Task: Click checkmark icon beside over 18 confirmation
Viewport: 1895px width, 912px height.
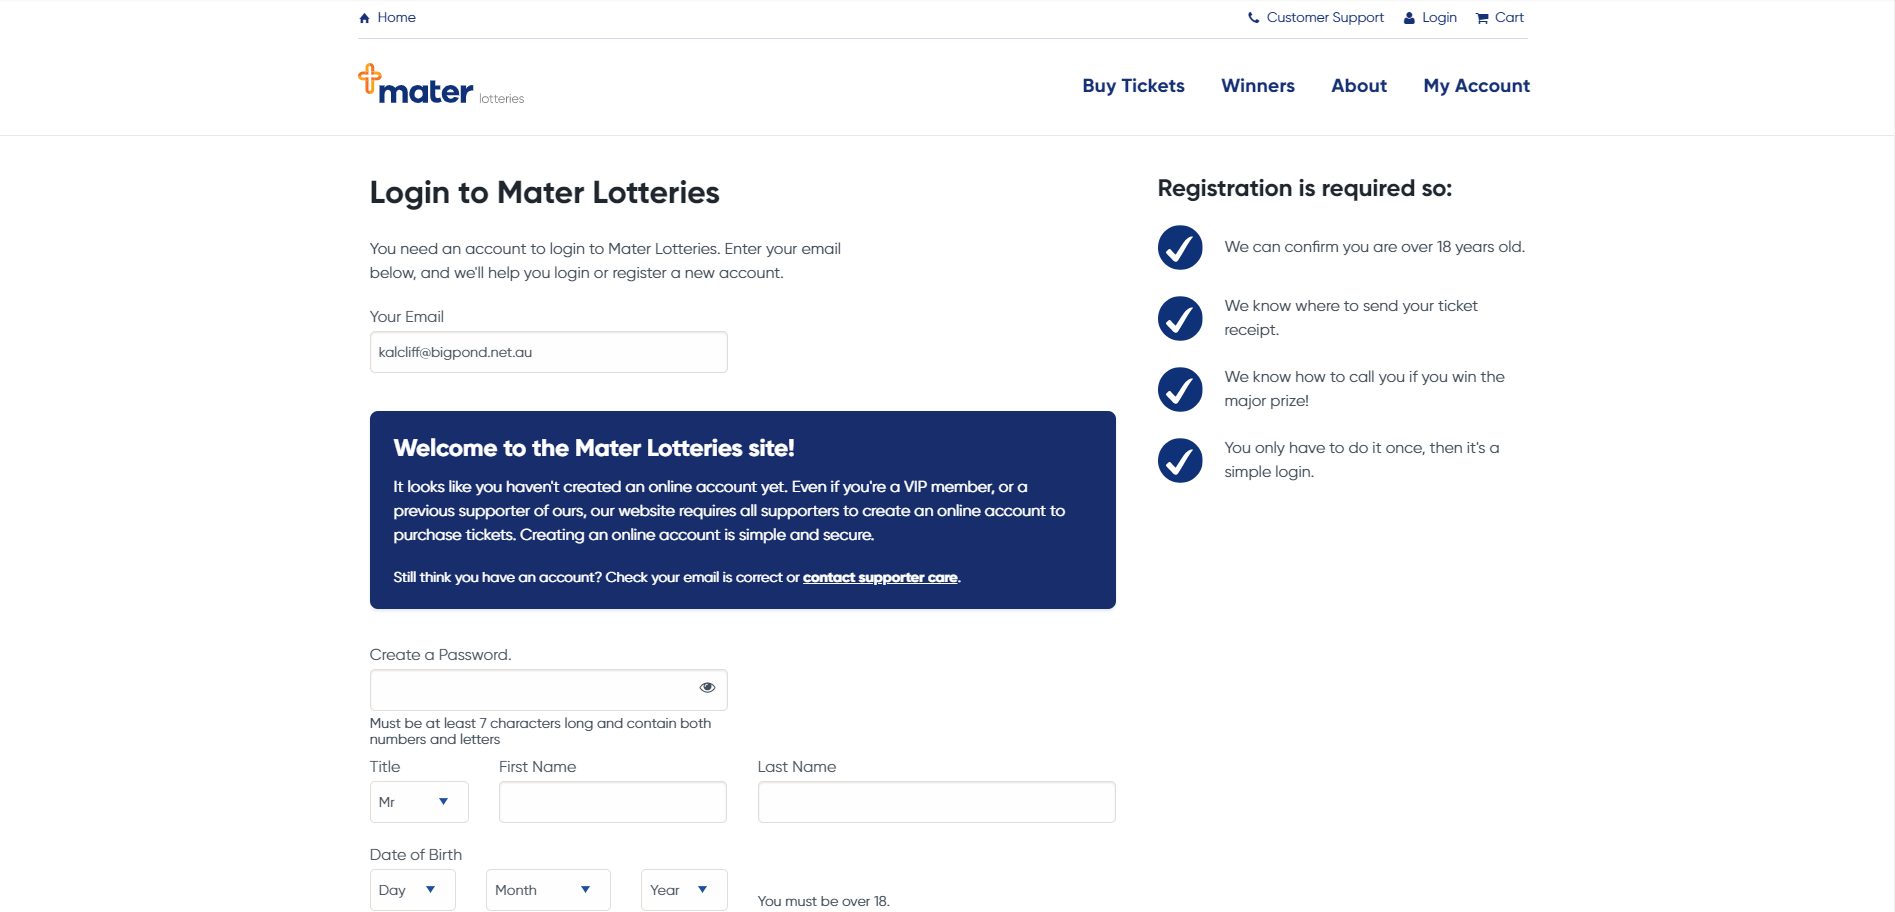Action: coord(1180,247)
